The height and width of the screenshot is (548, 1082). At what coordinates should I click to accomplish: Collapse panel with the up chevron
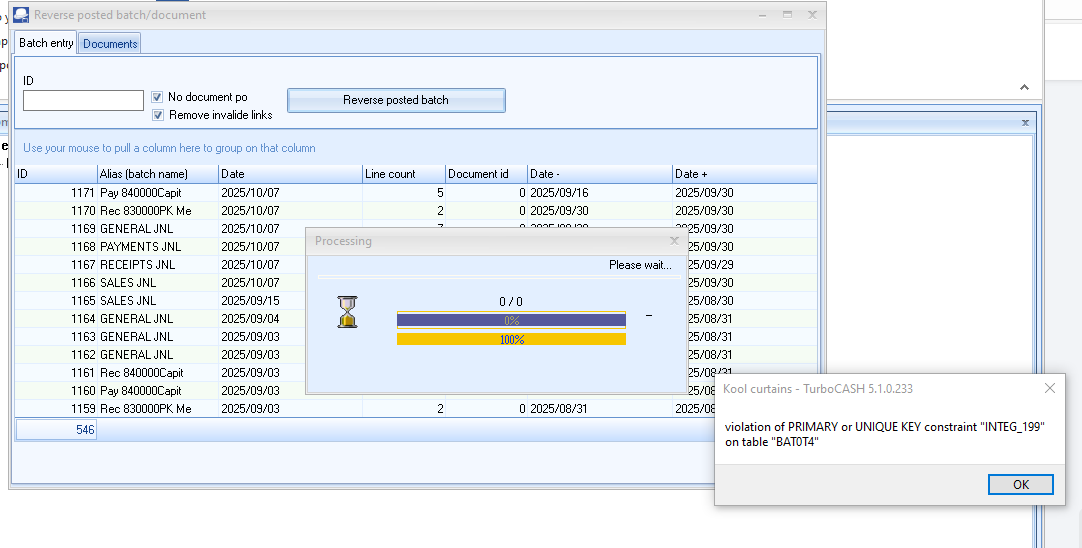click(1024, 87)
